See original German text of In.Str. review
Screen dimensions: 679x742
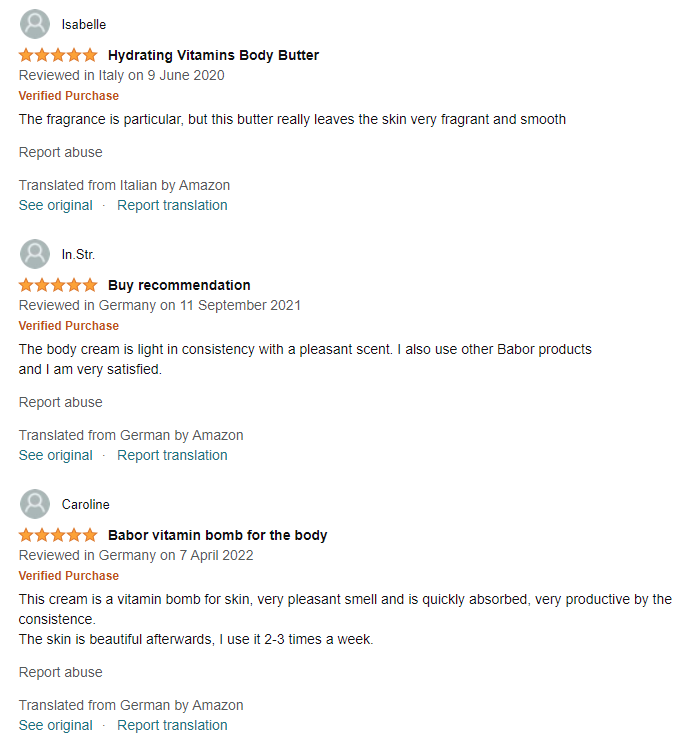pos(55,455)
